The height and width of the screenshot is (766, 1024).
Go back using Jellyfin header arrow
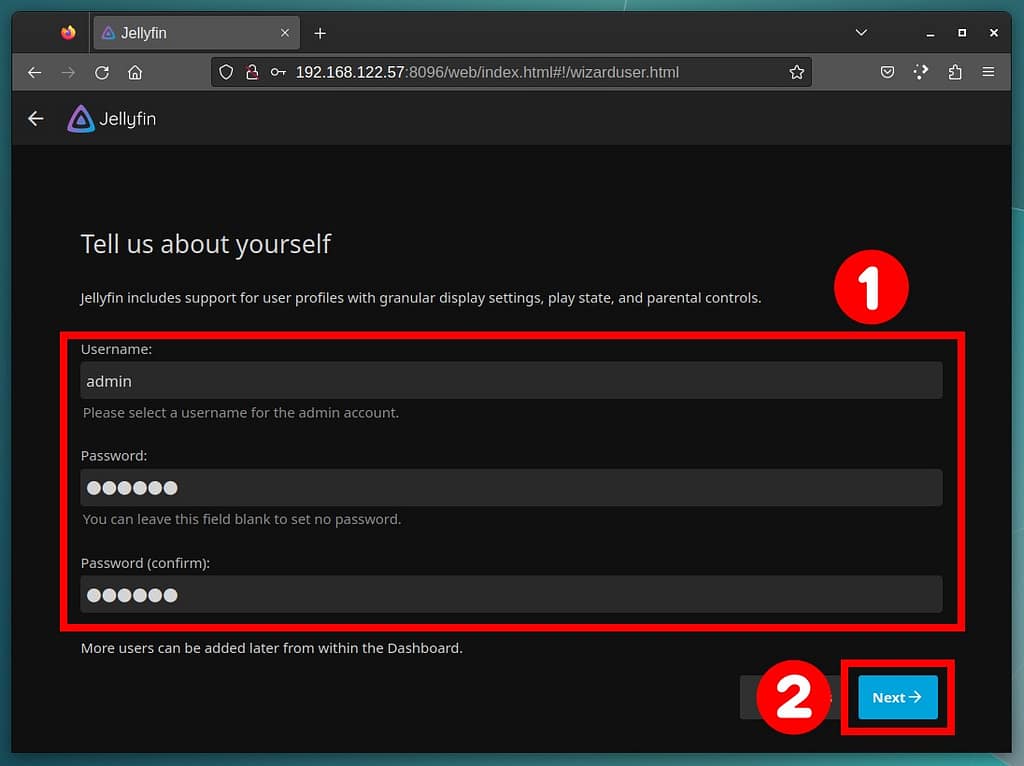(x=36, y=119)
